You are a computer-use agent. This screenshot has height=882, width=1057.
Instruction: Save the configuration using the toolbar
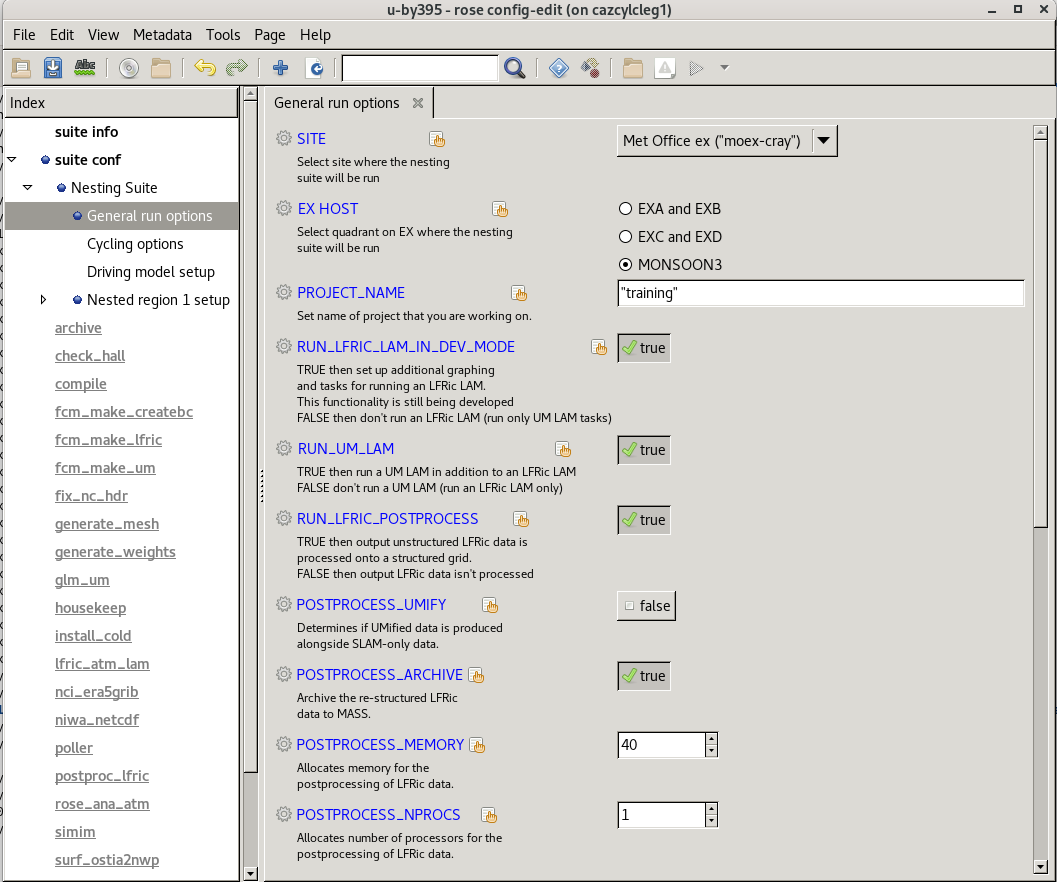pos(53,67)
